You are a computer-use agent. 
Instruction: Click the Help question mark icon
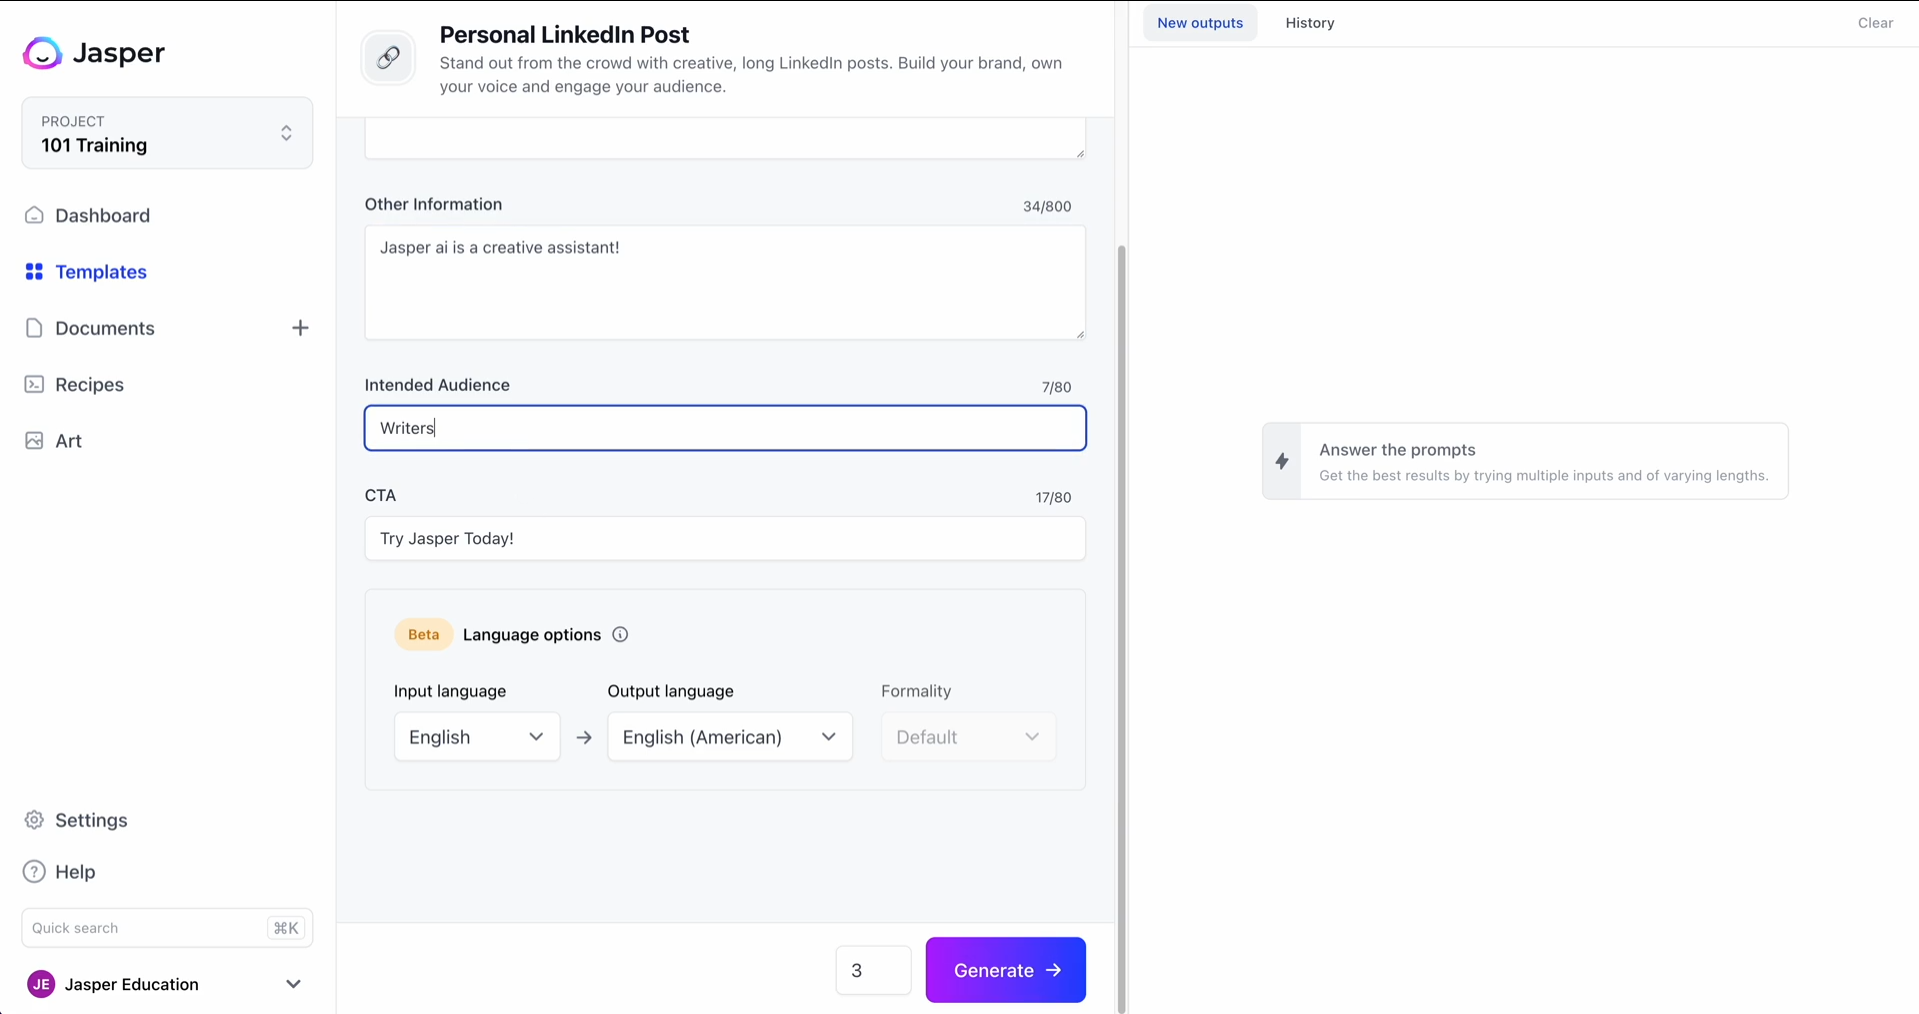point(34,872)
